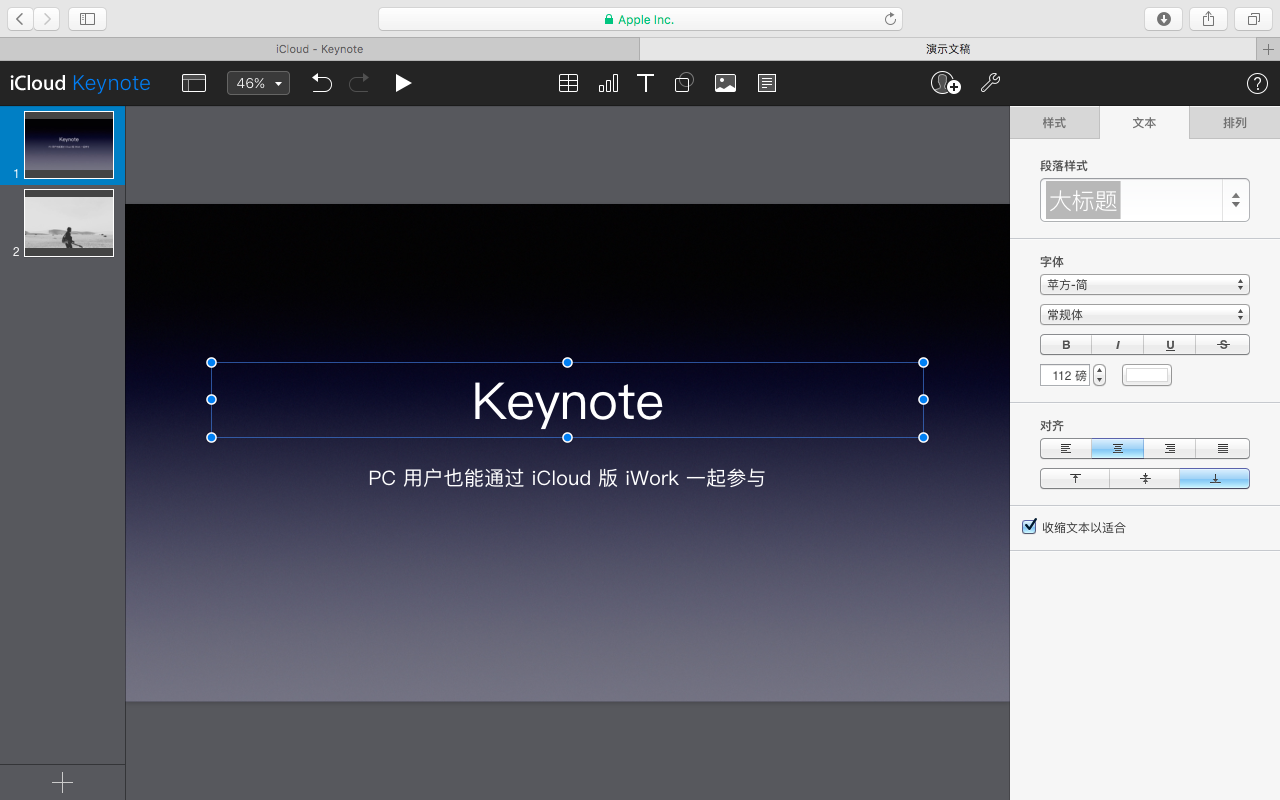Insert a table into the slide
1280x800 pixels.
pyautogui.click(x=568, y=83)
